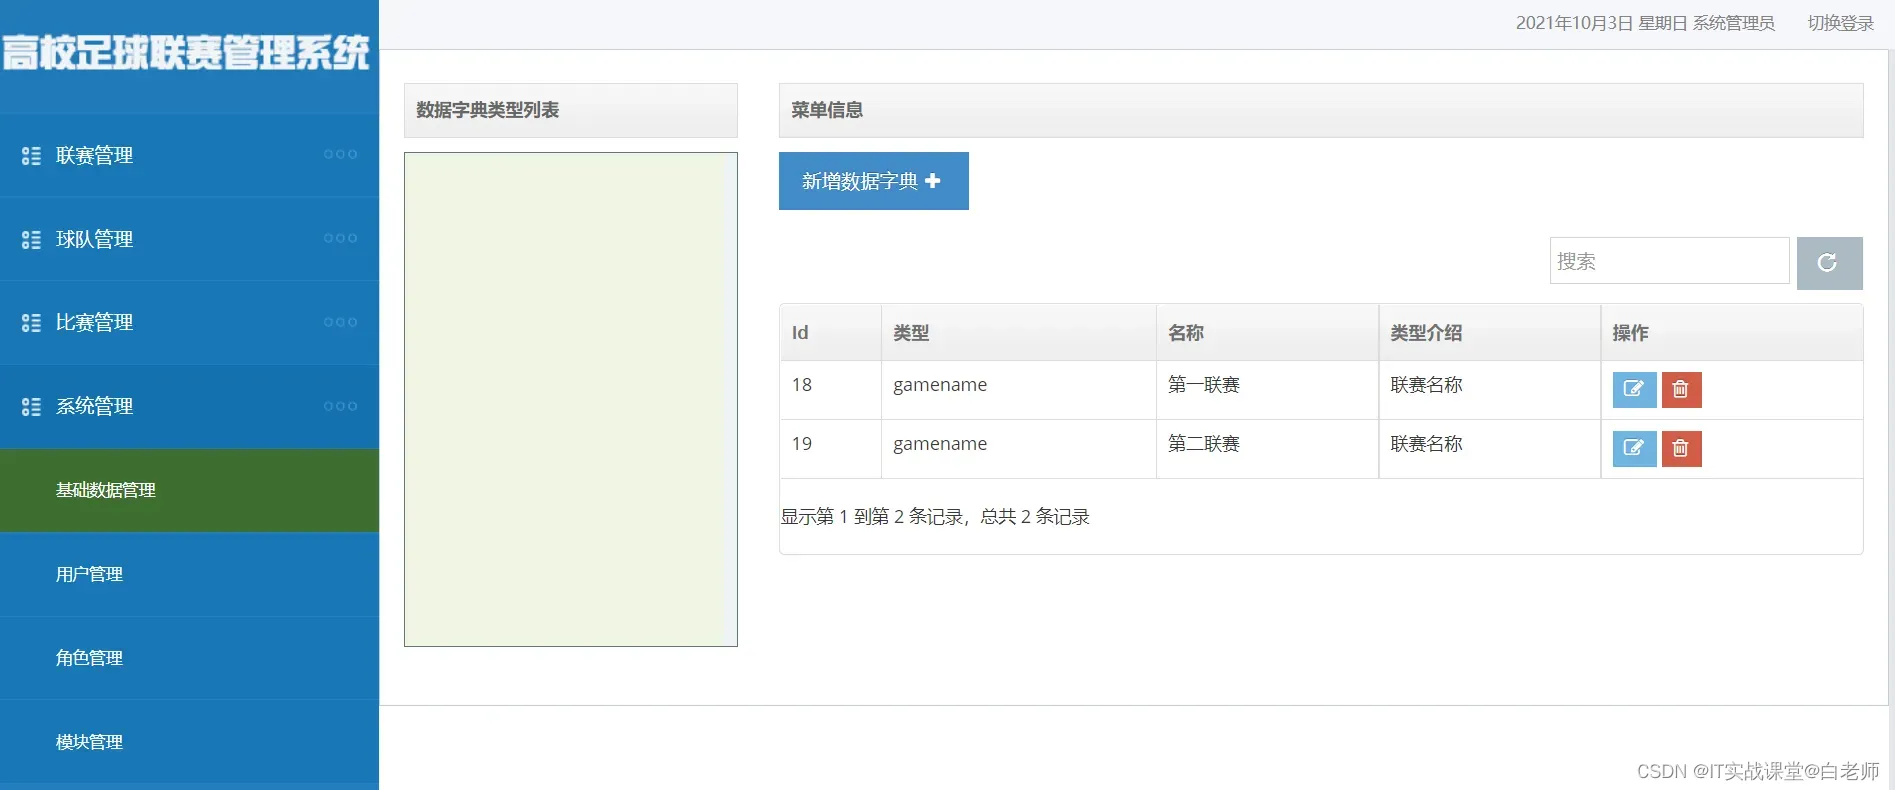The height and width of the screenshot is (790, 1895).
Task: Focus the 搜索 input field
Action: tap(1669, 261)
